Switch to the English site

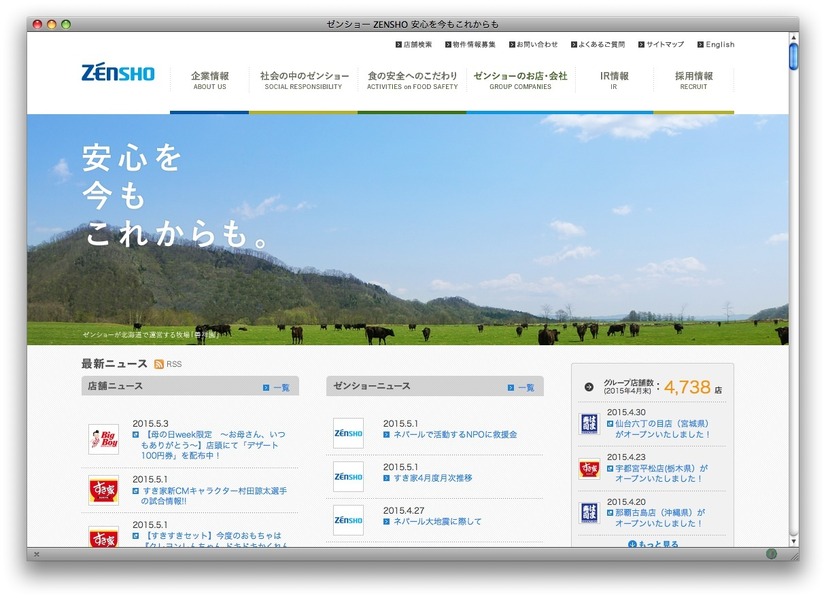coord(716,45)
